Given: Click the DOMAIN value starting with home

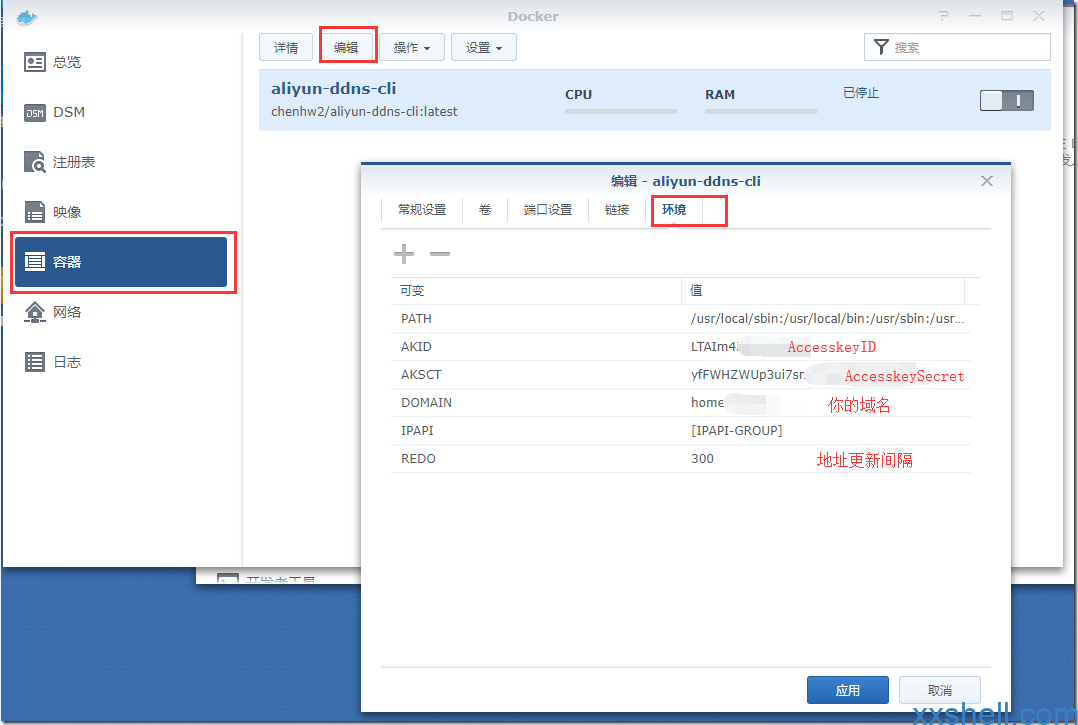Looking at the screenshot, I should pyautogui.click(x=826, y=403).
